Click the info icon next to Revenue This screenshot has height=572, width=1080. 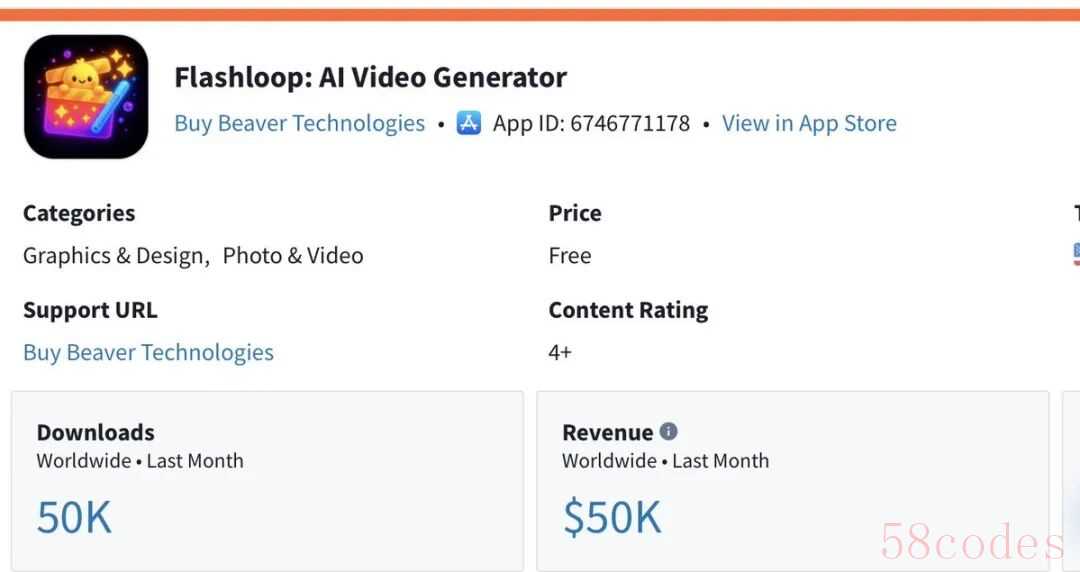[669, 431]
